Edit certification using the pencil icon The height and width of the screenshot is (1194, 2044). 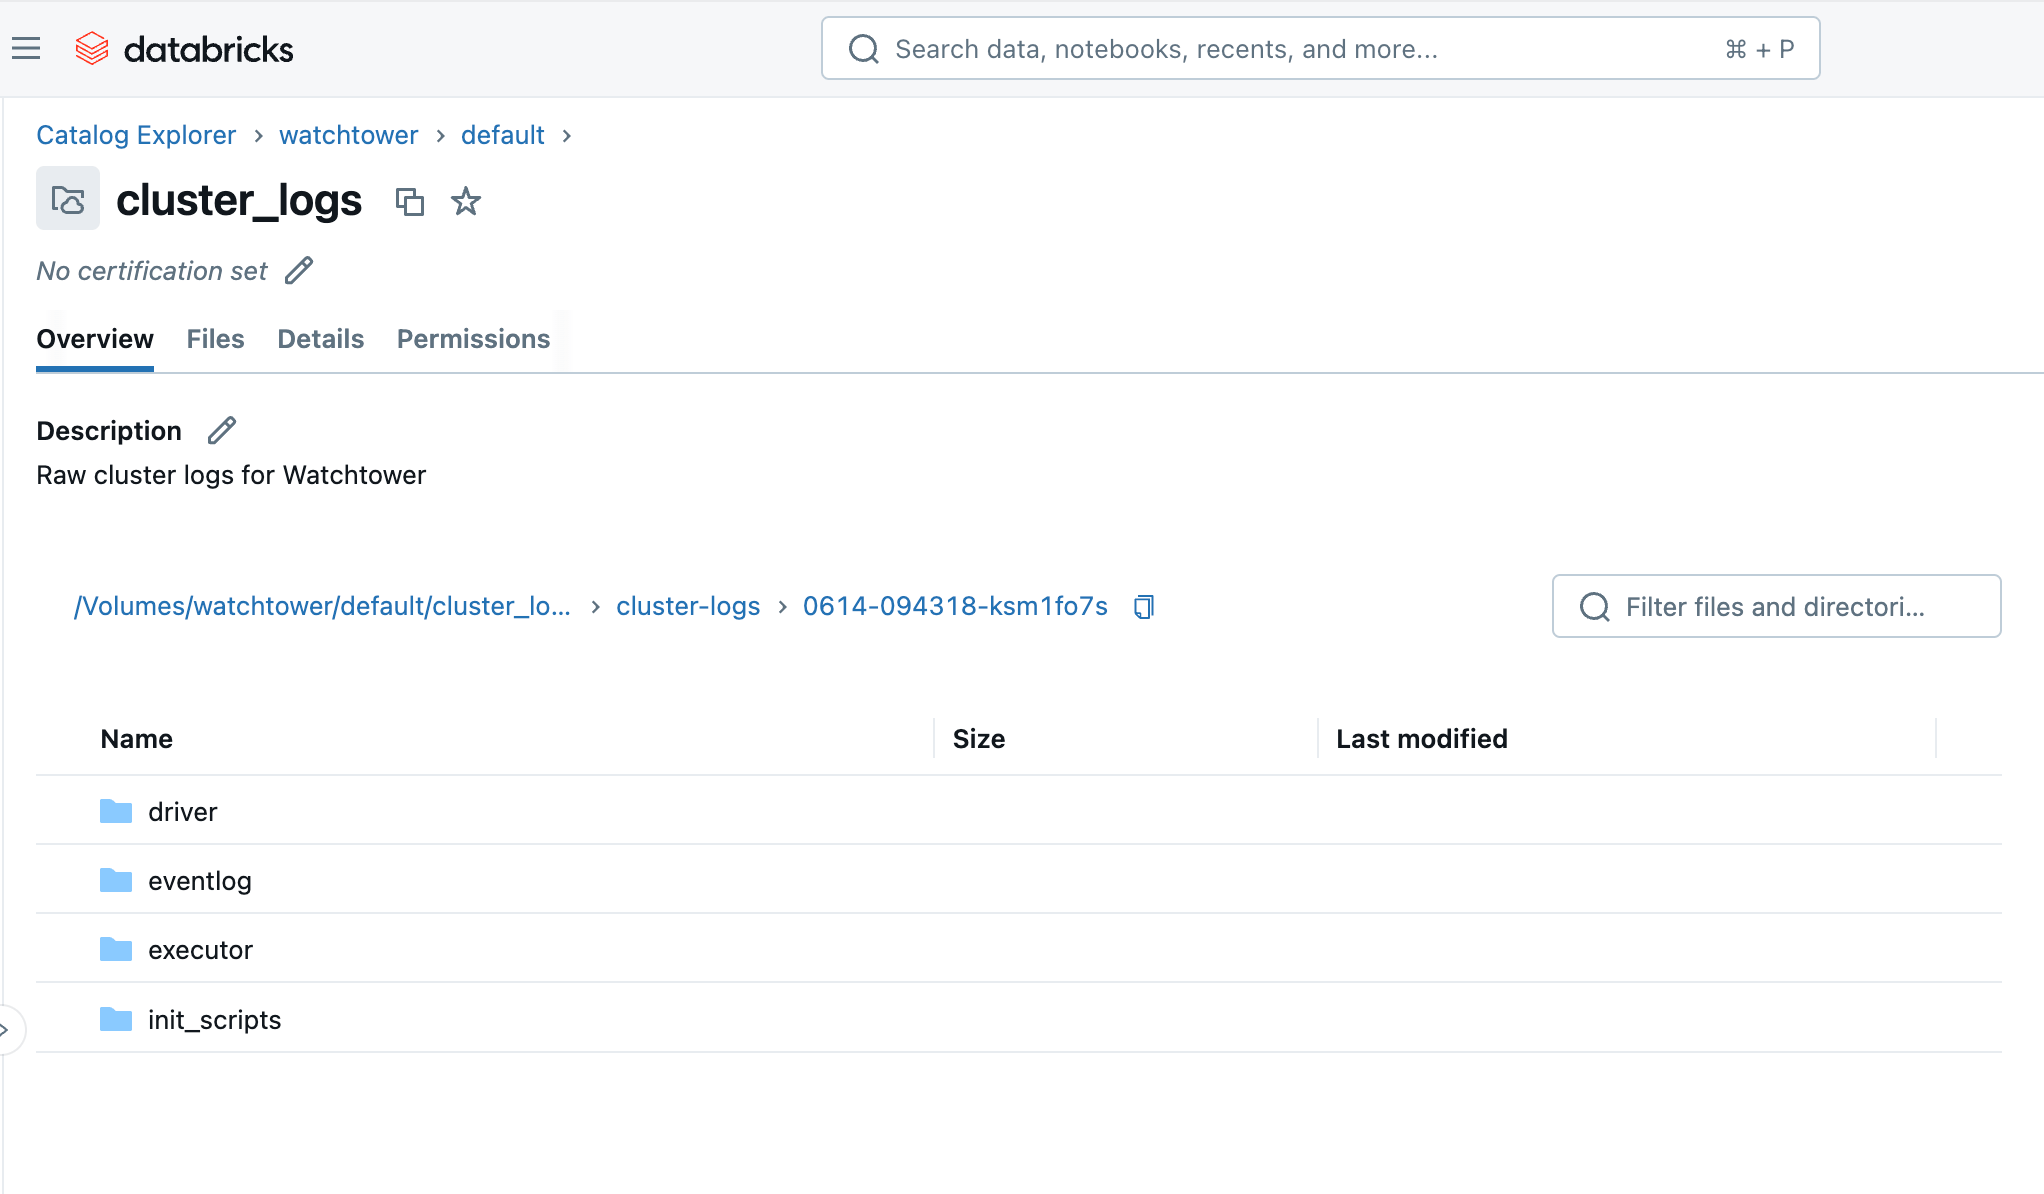[298, 270]
